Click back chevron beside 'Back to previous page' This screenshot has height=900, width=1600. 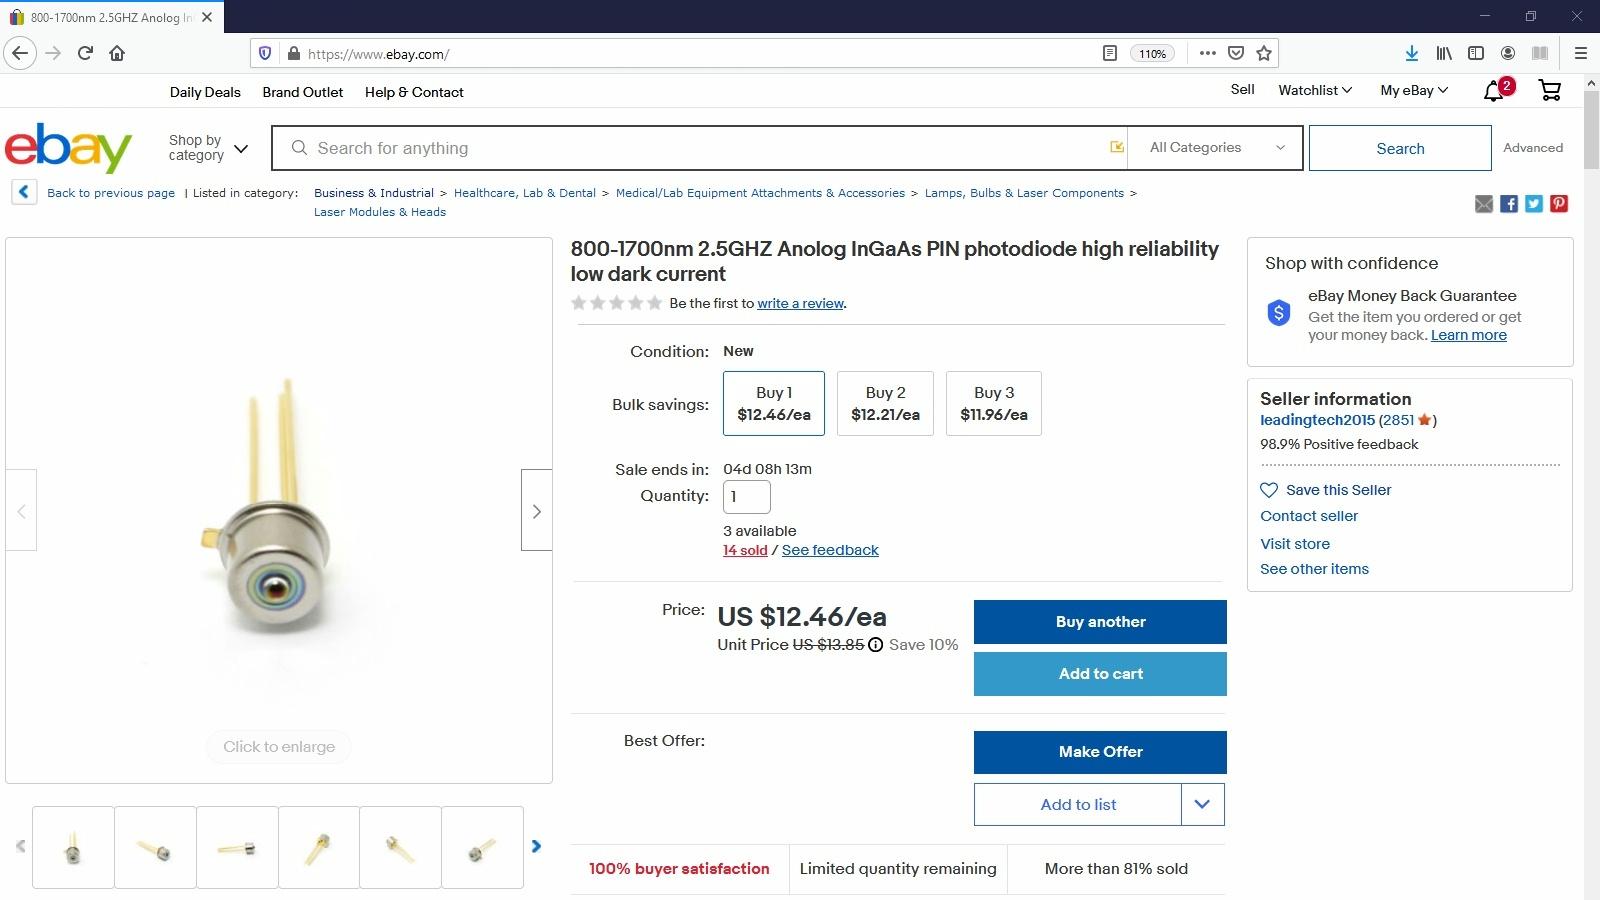pyautogui.click(x=24, y=192)
